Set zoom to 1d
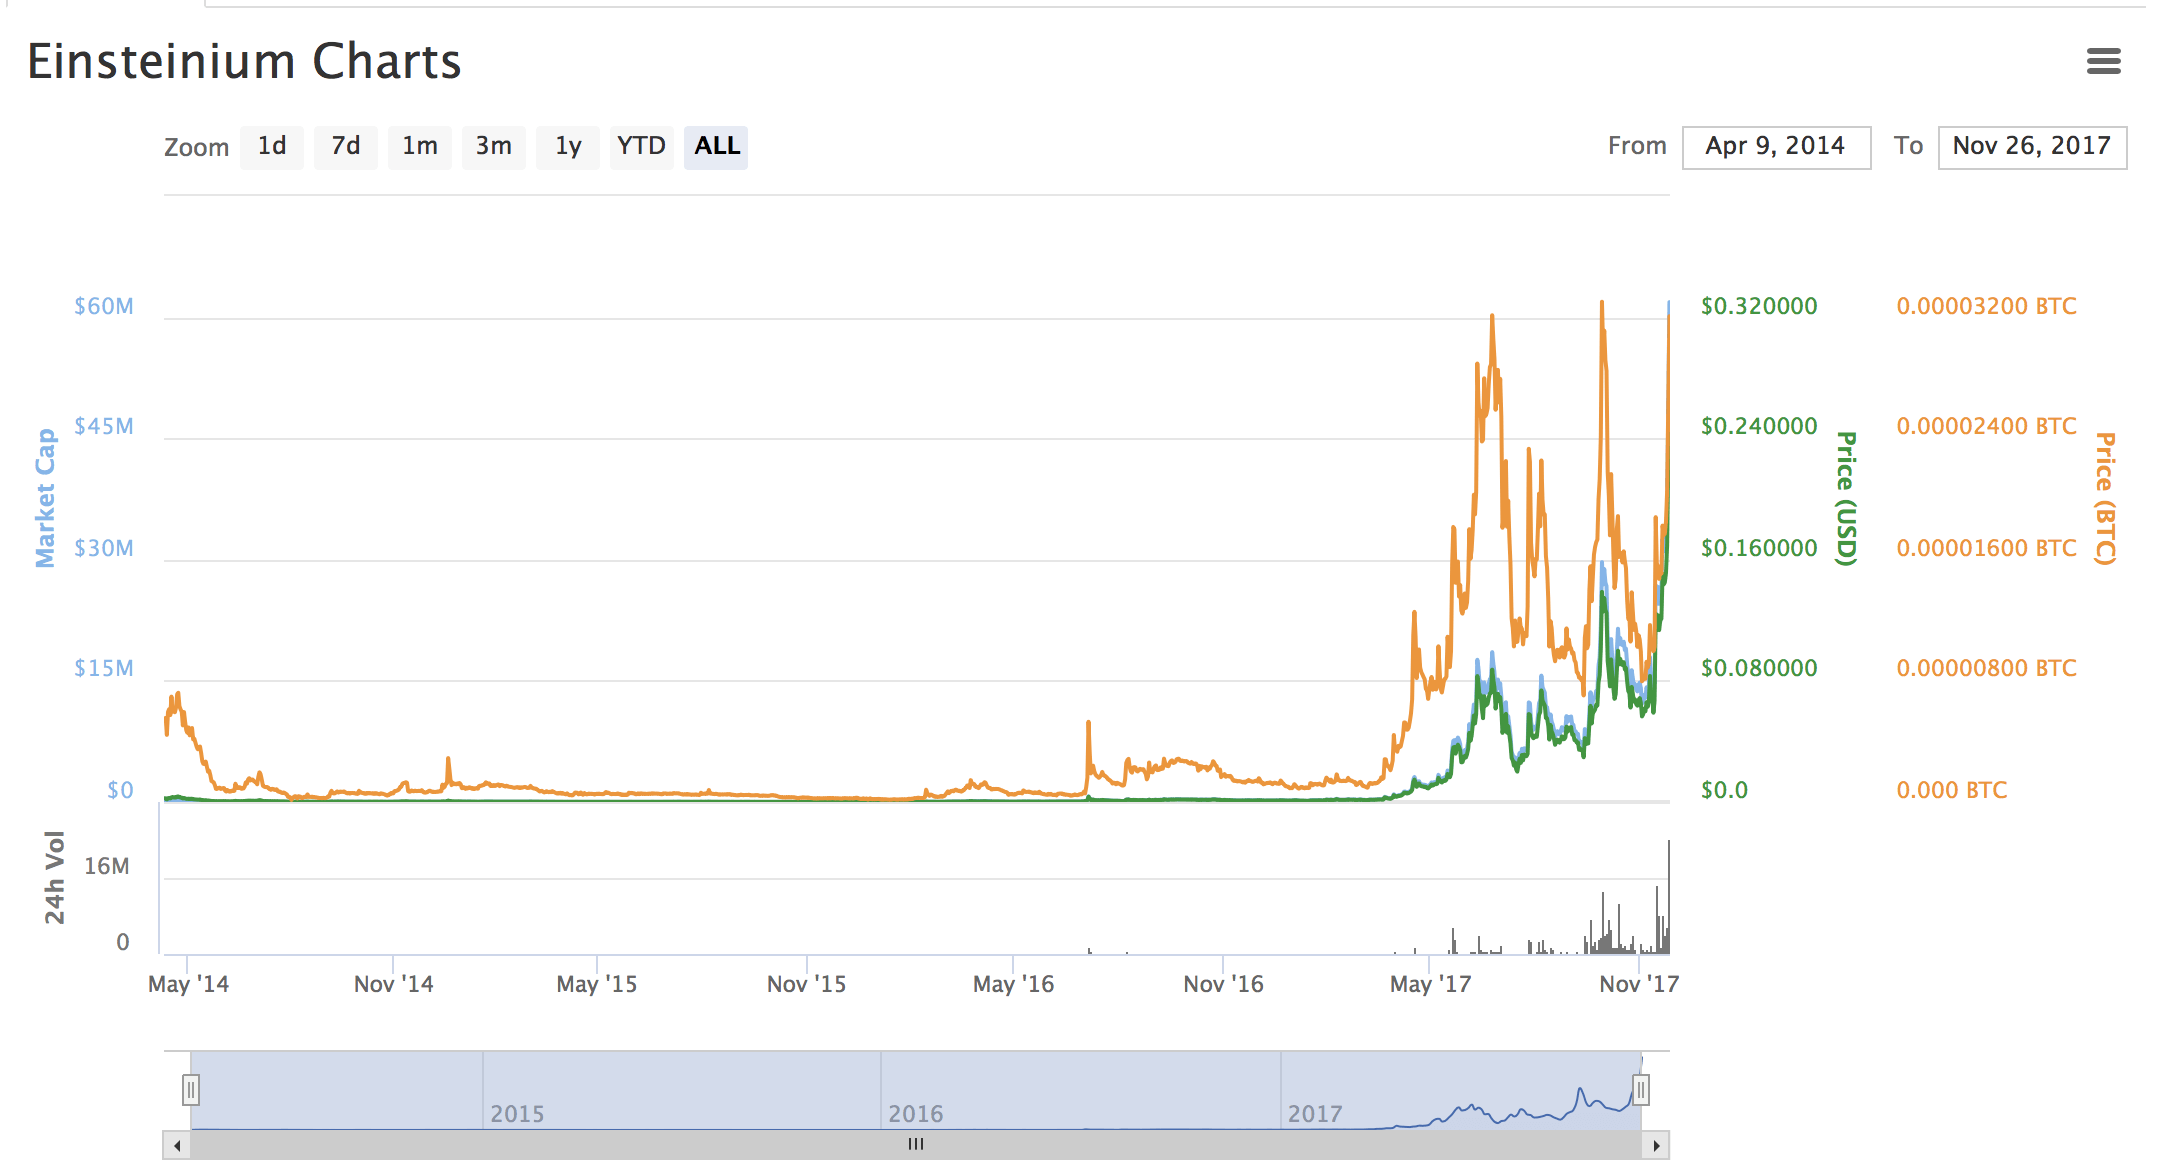 (x=272, y=147)
